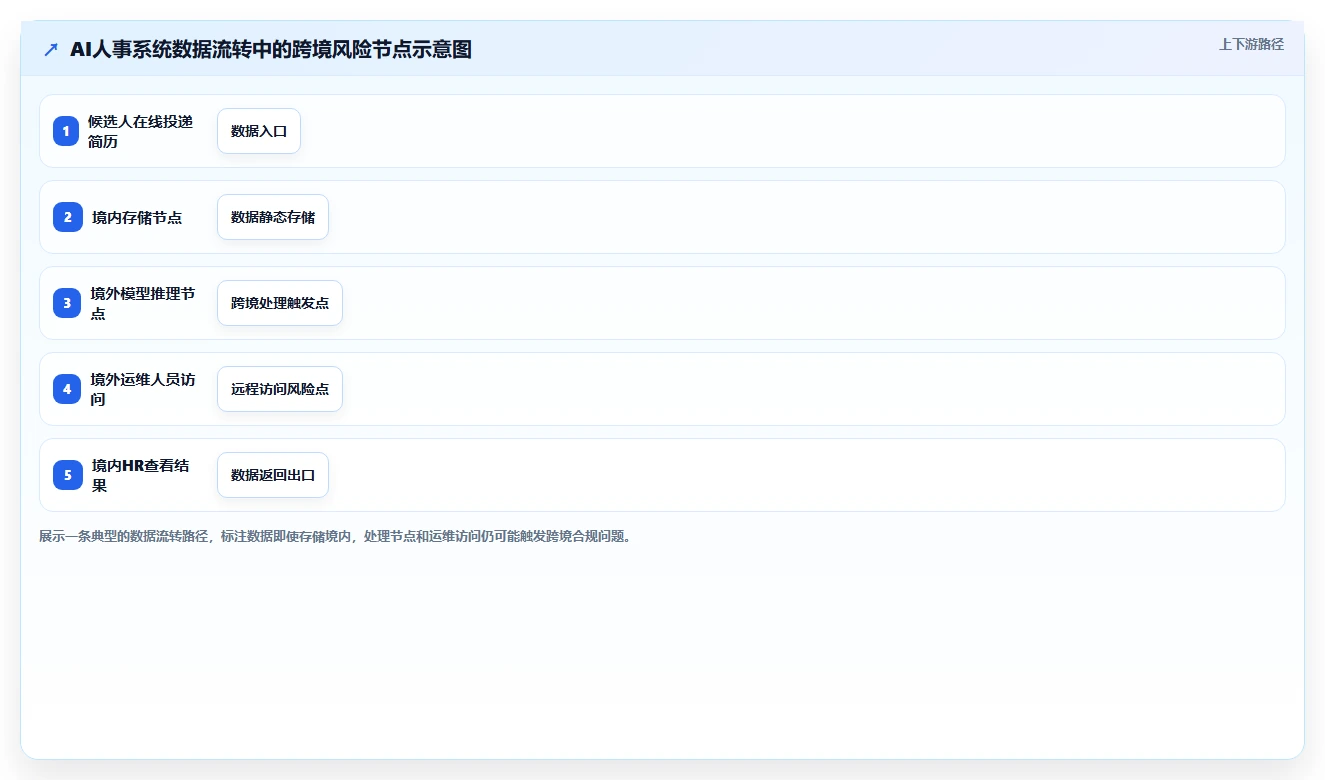Click the step 3 number badge
Viewport: 1325px width, 780px height.
[67, 303]
